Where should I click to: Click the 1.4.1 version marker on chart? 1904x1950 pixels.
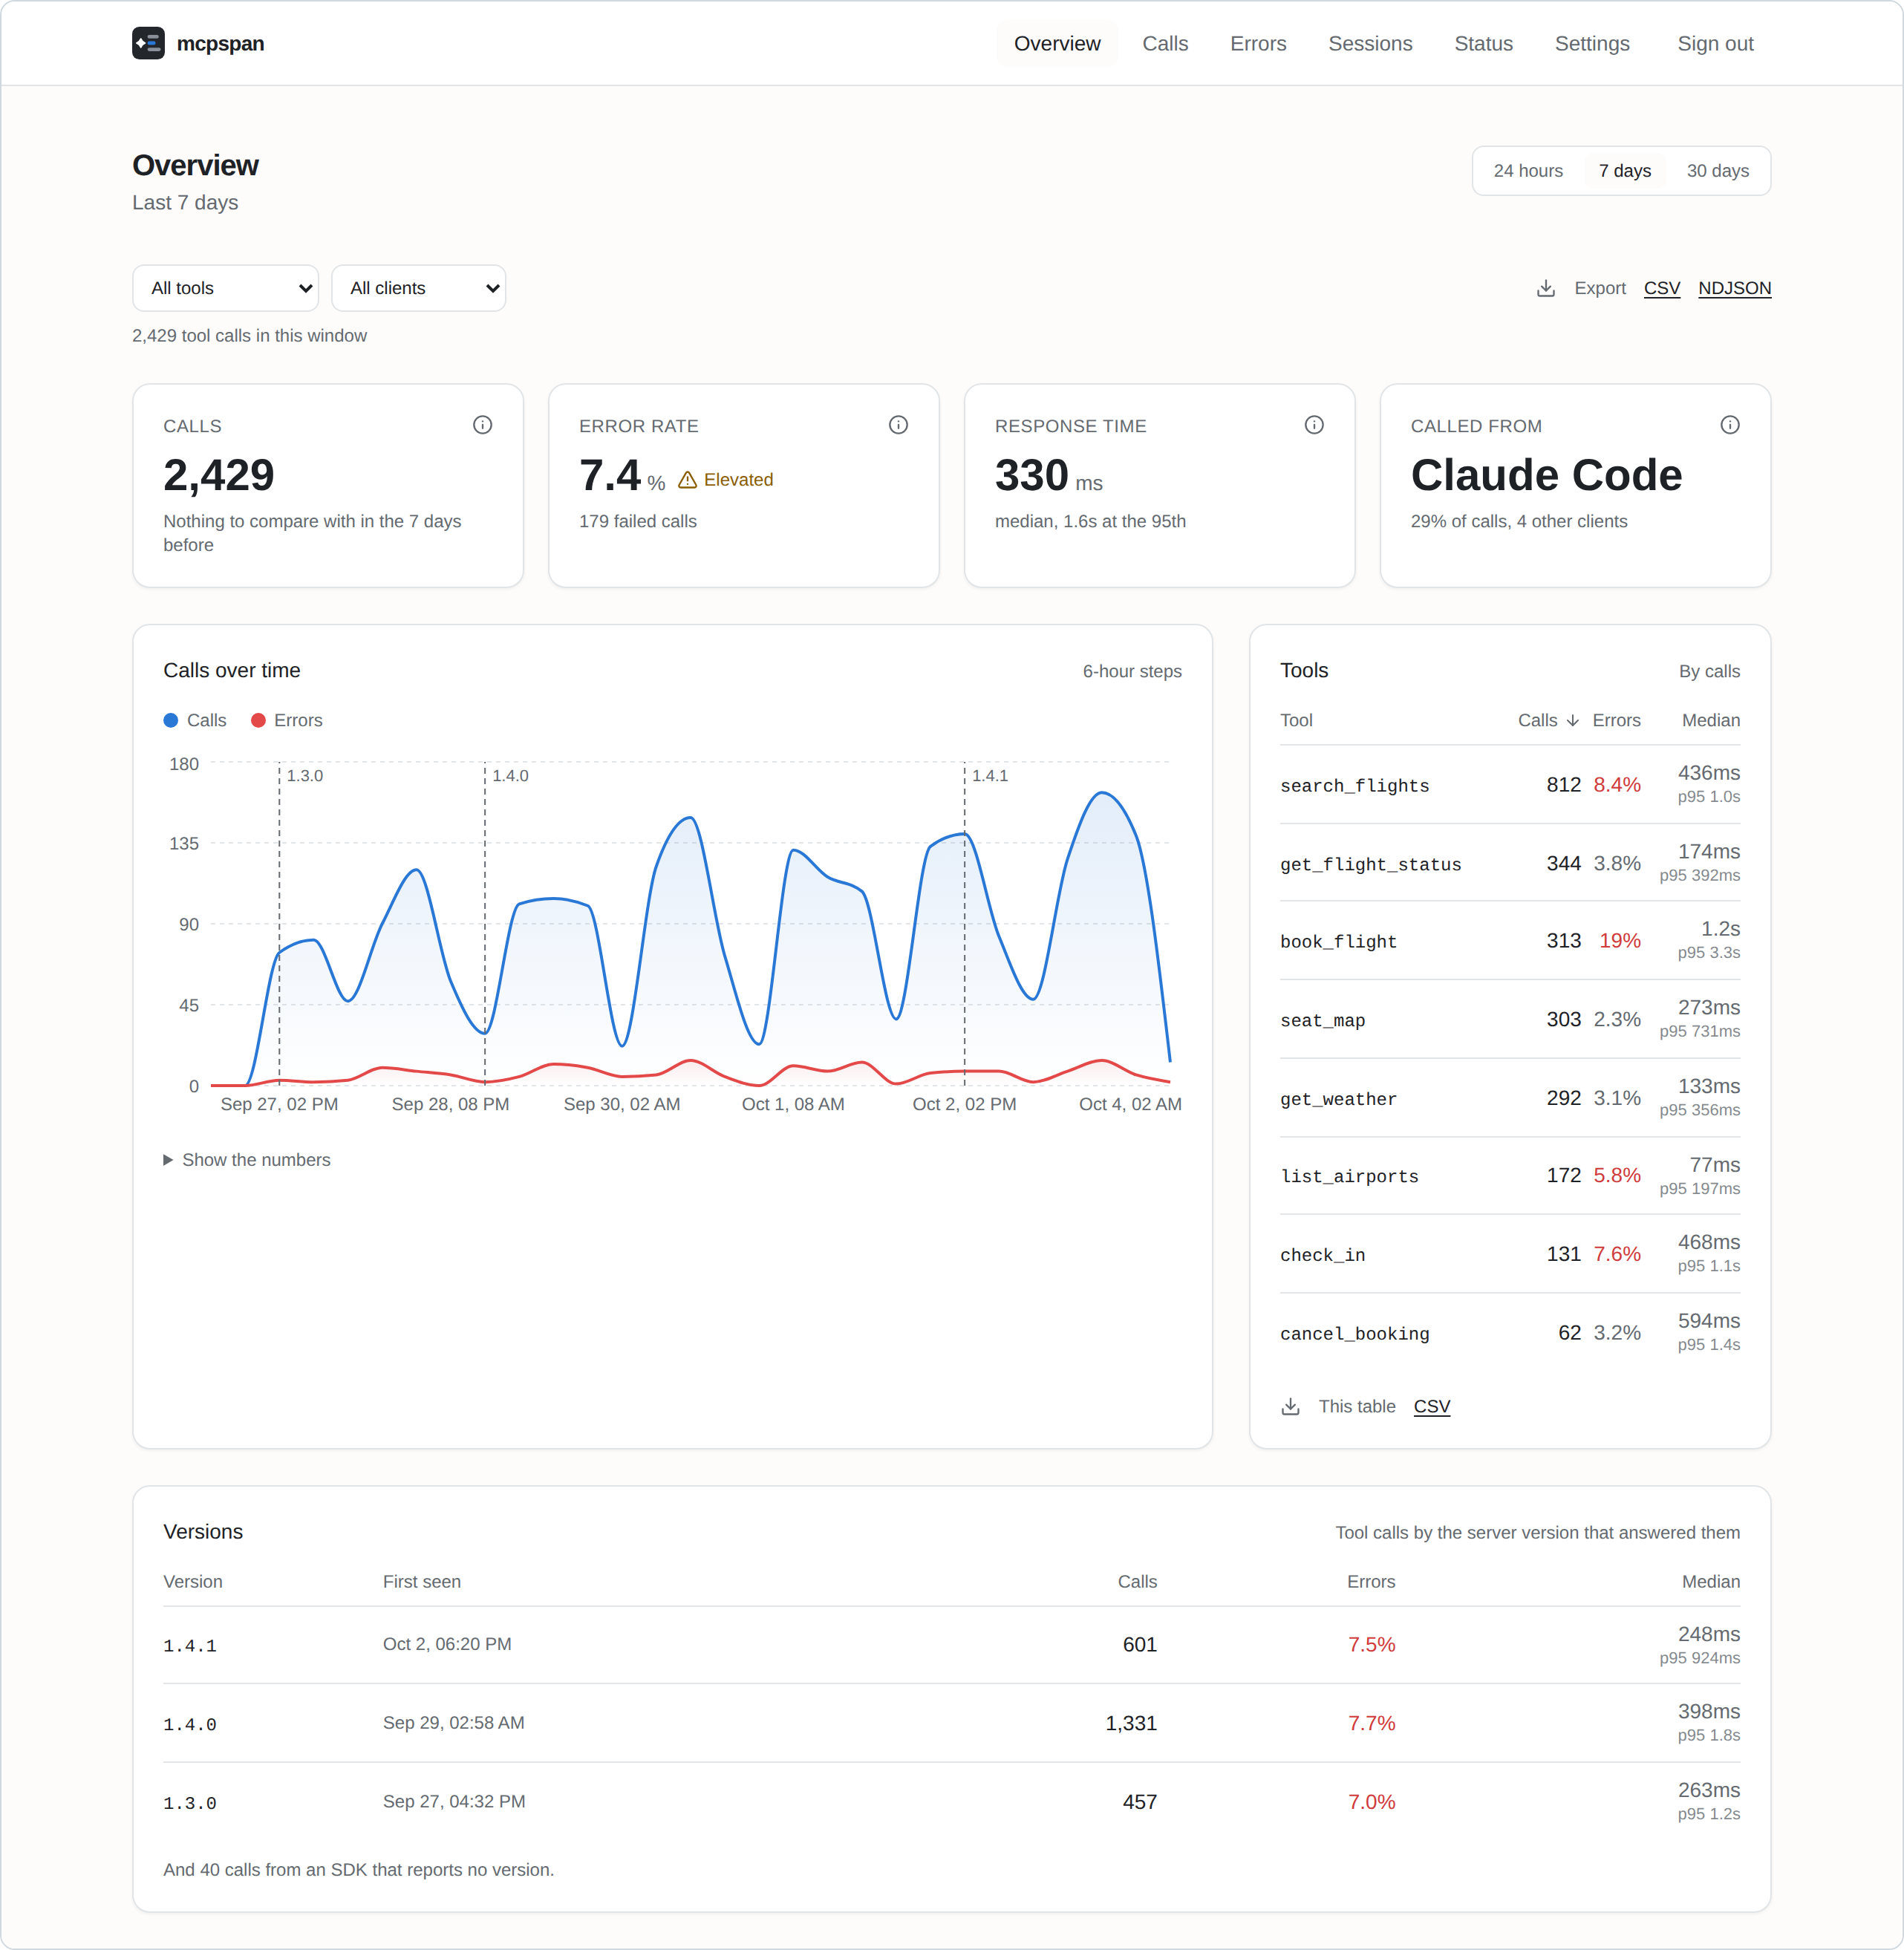click(990, 776)
